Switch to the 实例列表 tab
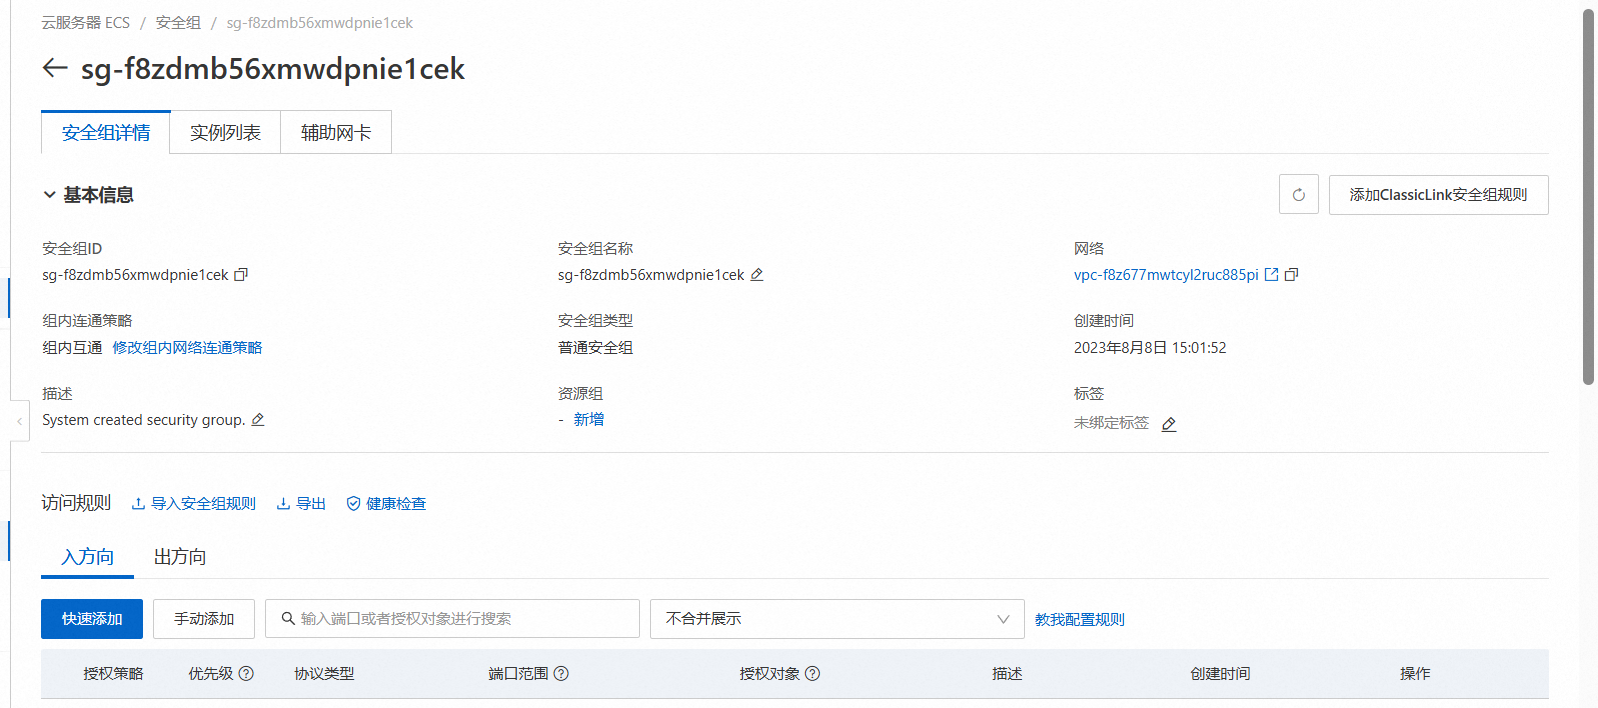Viewport: 1598px width, 708px height. pyautogui.click(x=225, y=133)
